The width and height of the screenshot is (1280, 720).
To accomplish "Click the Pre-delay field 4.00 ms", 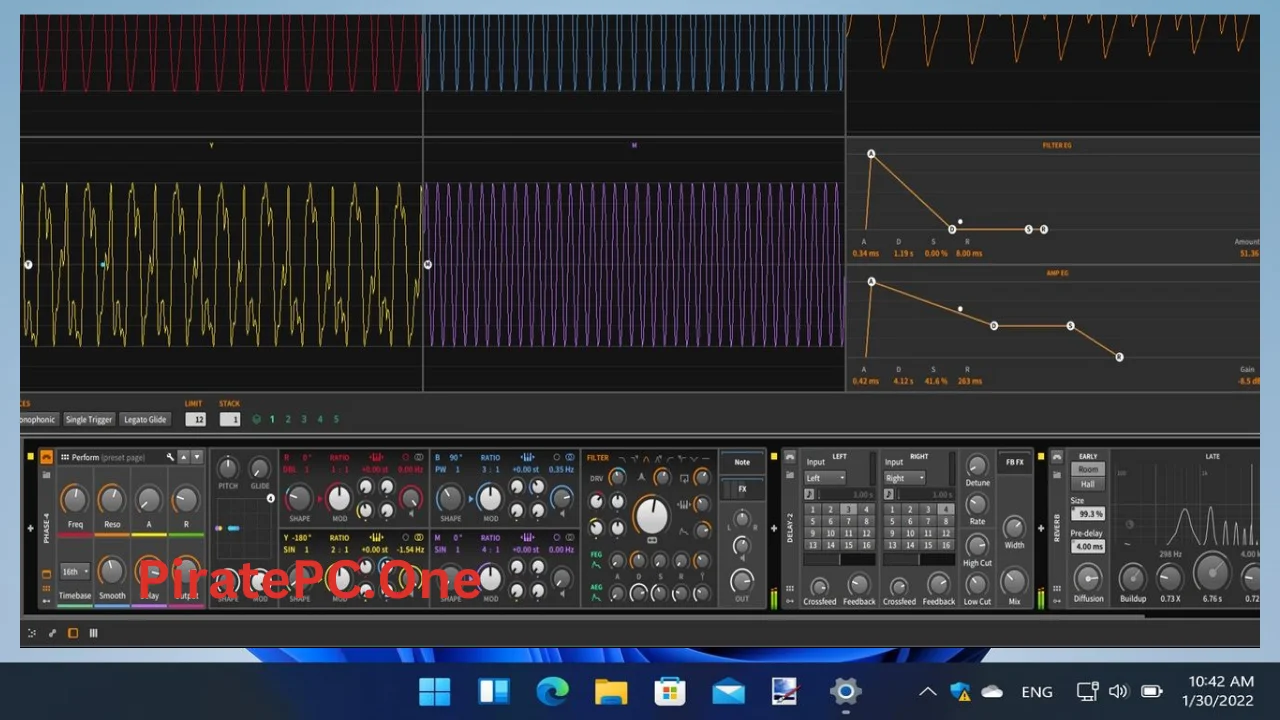I will point(1088,546).
